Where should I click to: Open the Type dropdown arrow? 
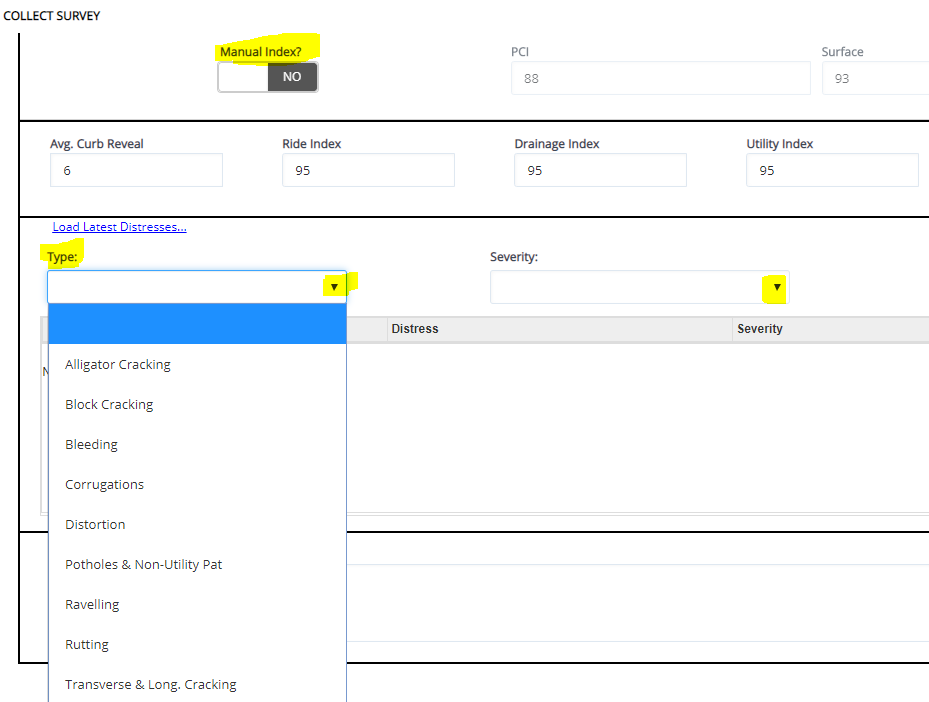point(334,287)
